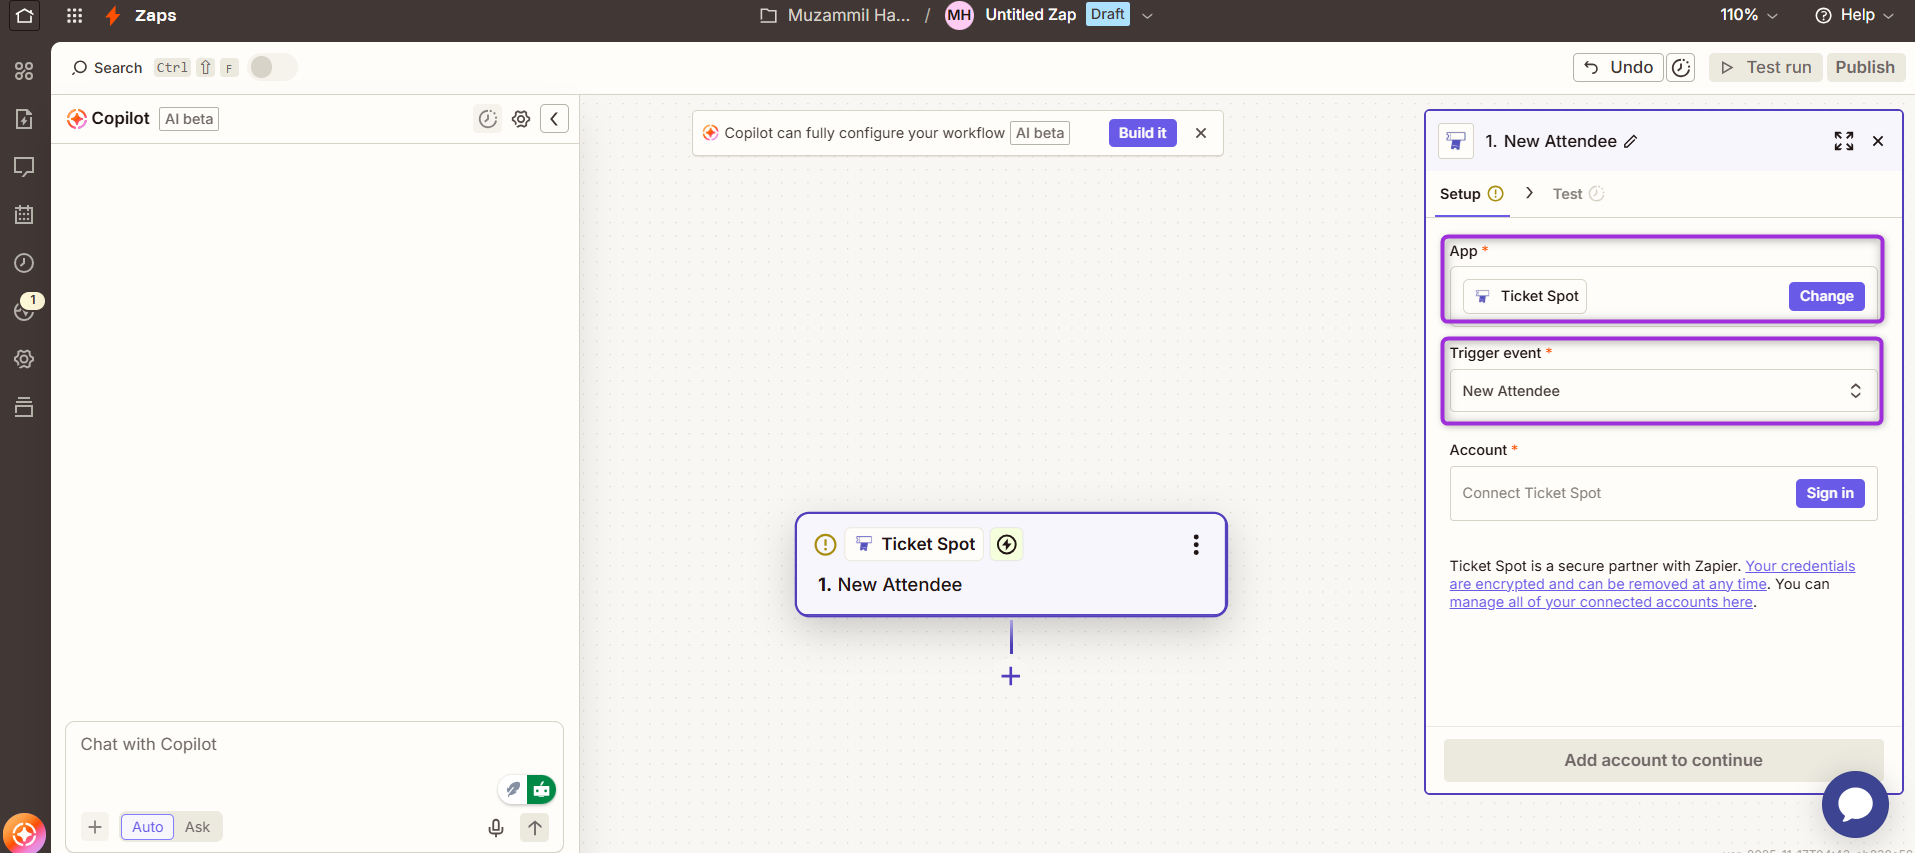Image resolution: width=1915 pixels, height=853 pixels.
Task: Click the Undo button
Action: (x=1619, y=67)
